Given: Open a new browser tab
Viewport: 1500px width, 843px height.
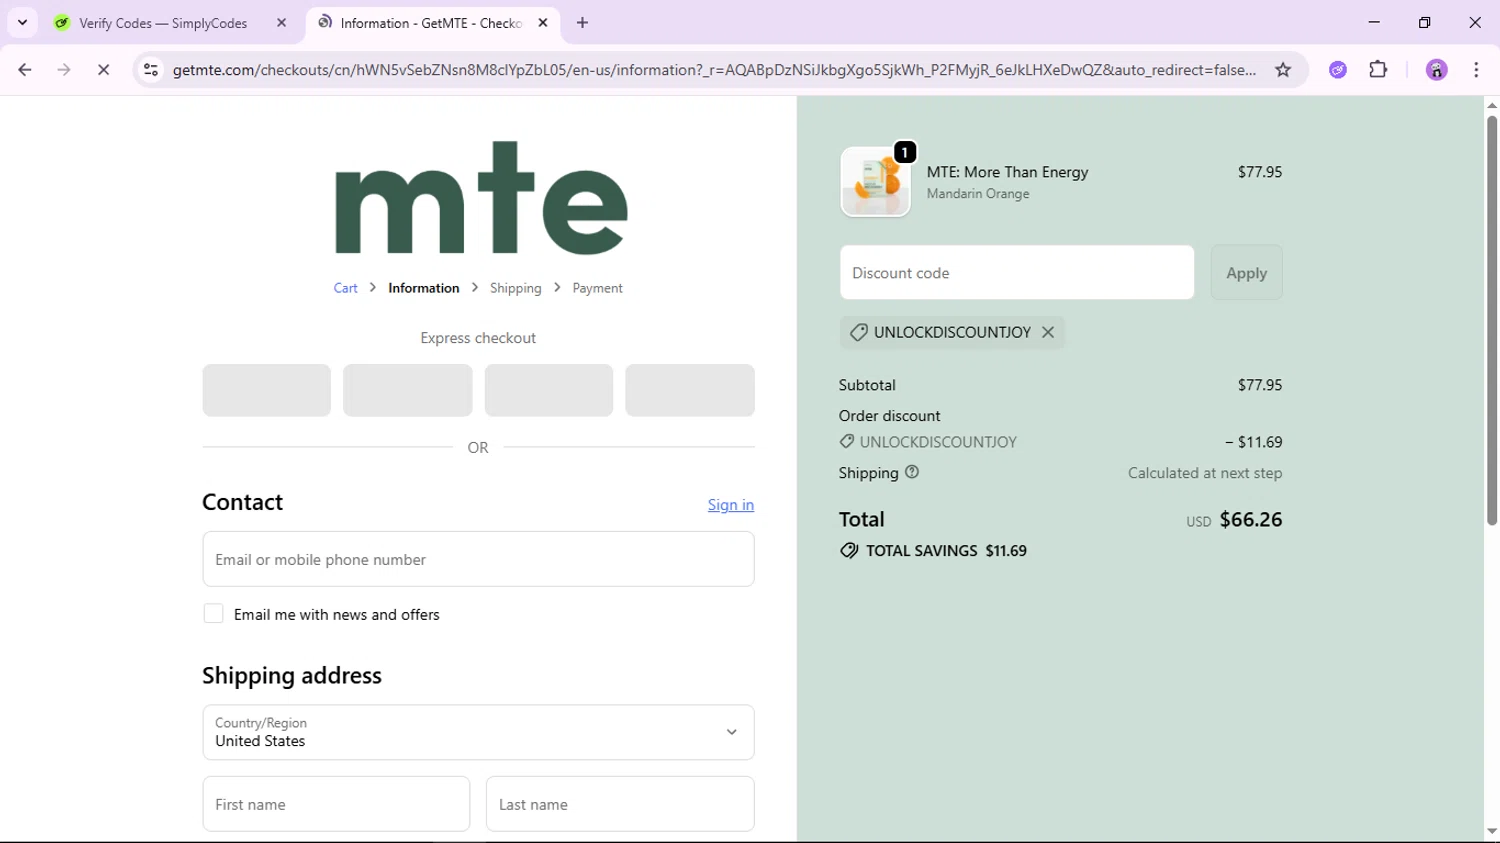Looking at the screenshot, I should pyautogui.click(x=582, y=22).
